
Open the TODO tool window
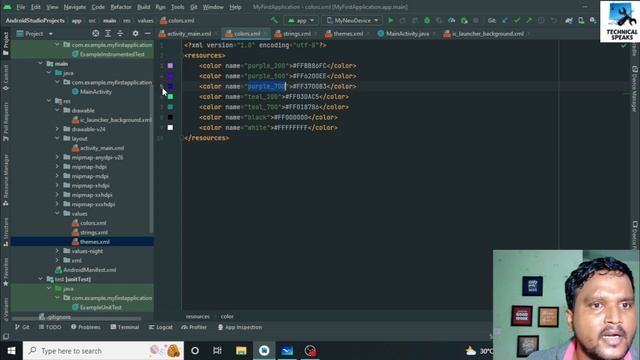pyautogui.click(x=50, y=327)
